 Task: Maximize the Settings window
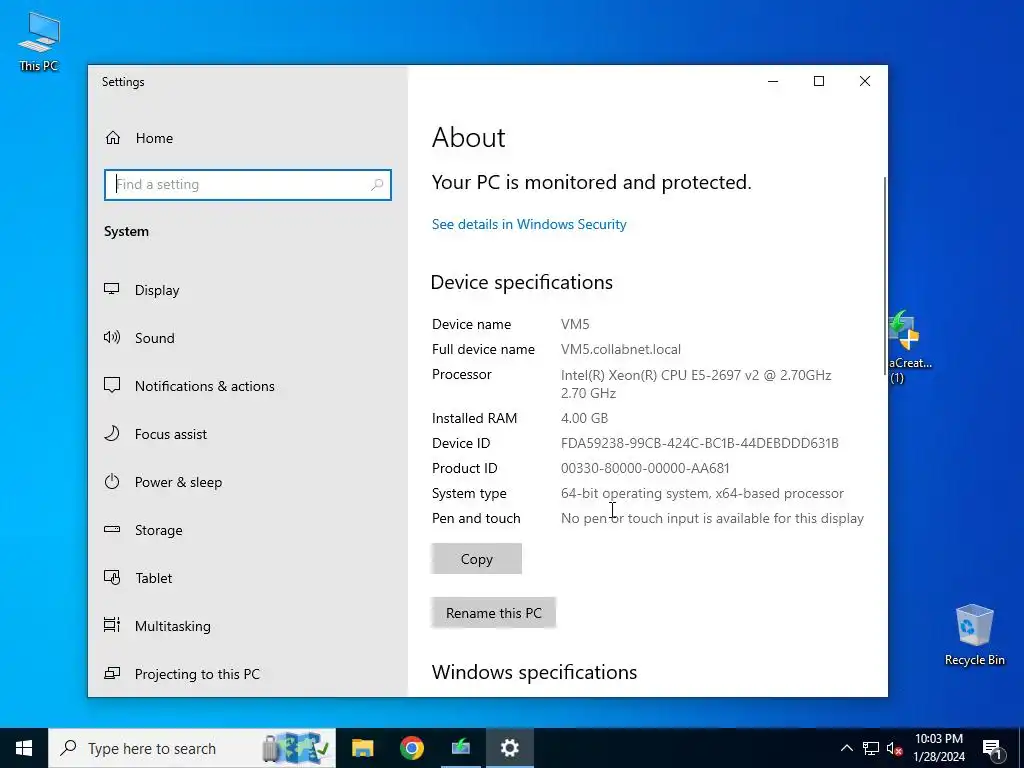click(x=819, y=81)
